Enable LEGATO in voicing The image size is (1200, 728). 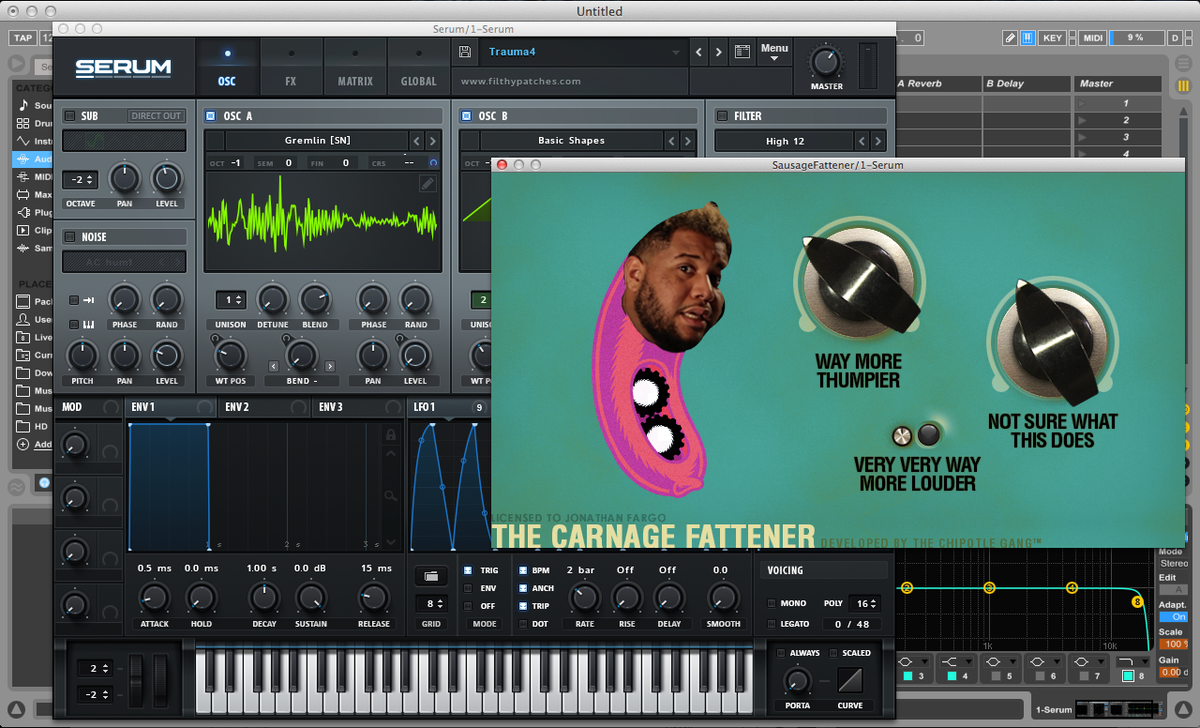tap(771, 624)
